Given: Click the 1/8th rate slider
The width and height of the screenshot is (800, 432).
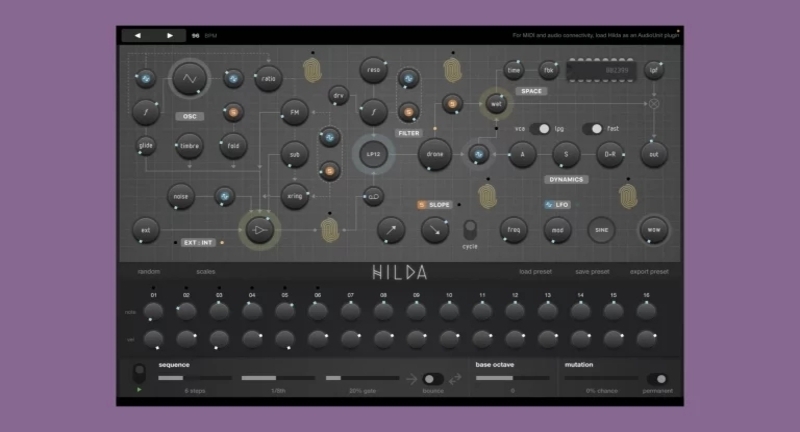Looking at the screenshot, I should pyautogui.click(x=278, y=378).
